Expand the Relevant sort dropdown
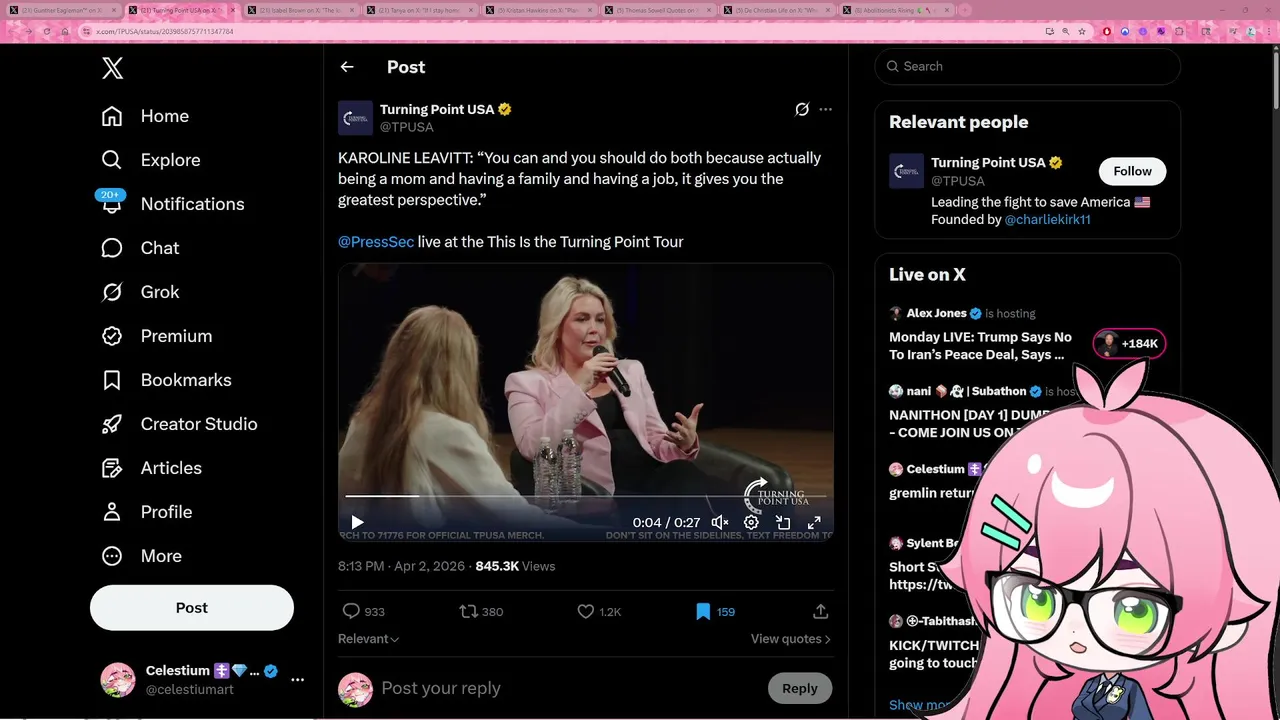Viewport: 1280px width, 720px height. 369,639
